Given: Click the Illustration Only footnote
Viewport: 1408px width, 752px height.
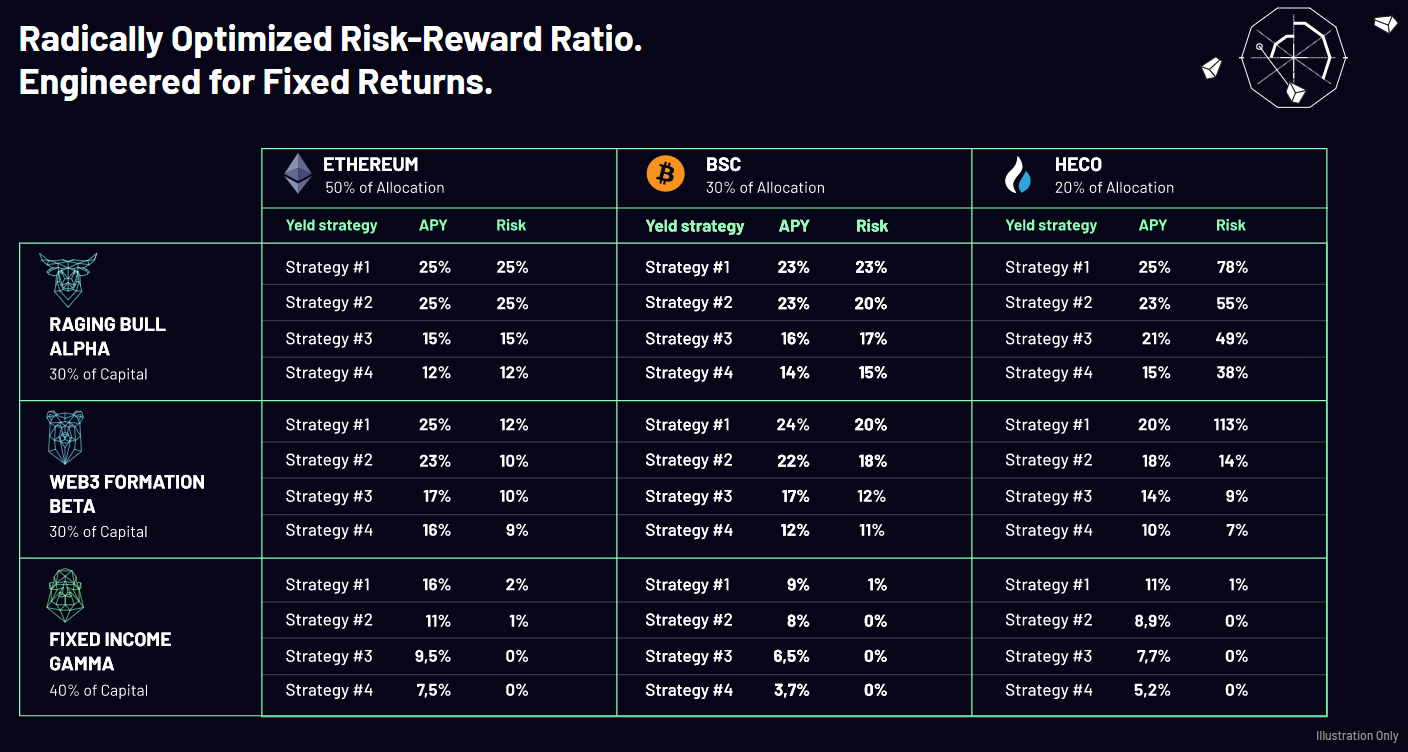Looking at the screenshot, I should tap(1356, 736).
